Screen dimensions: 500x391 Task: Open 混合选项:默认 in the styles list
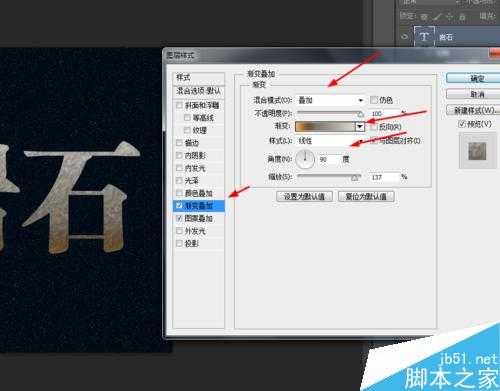pyautogui.click(x=199, y=91)
